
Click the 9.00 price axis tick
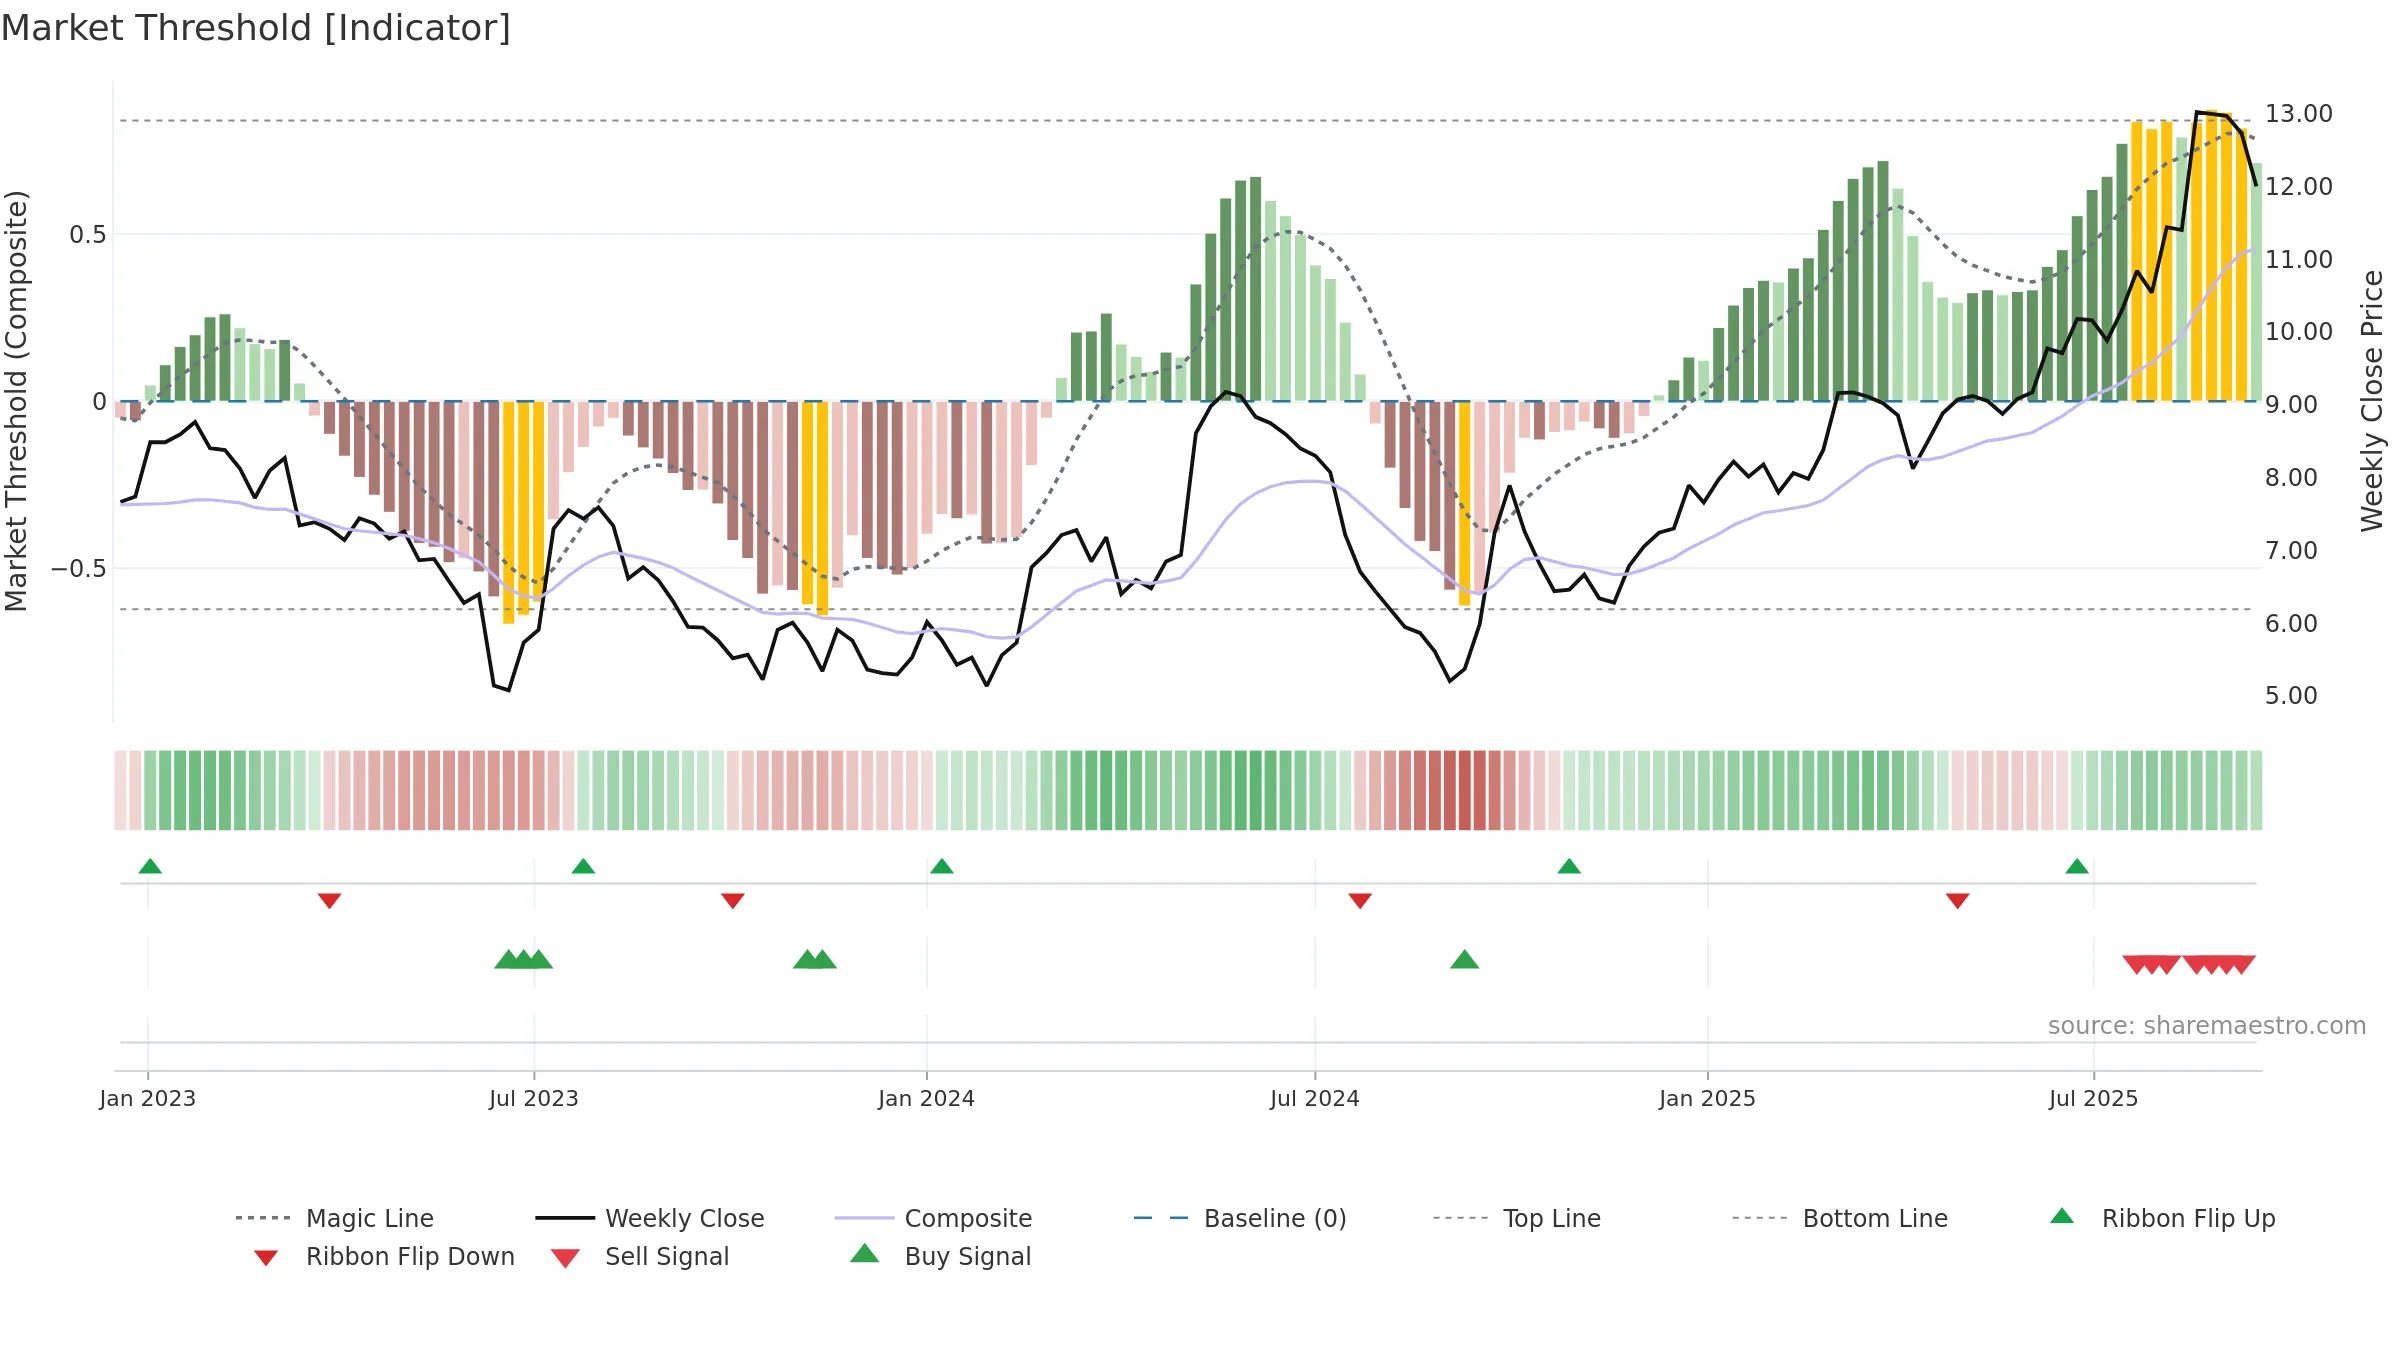2291,405
